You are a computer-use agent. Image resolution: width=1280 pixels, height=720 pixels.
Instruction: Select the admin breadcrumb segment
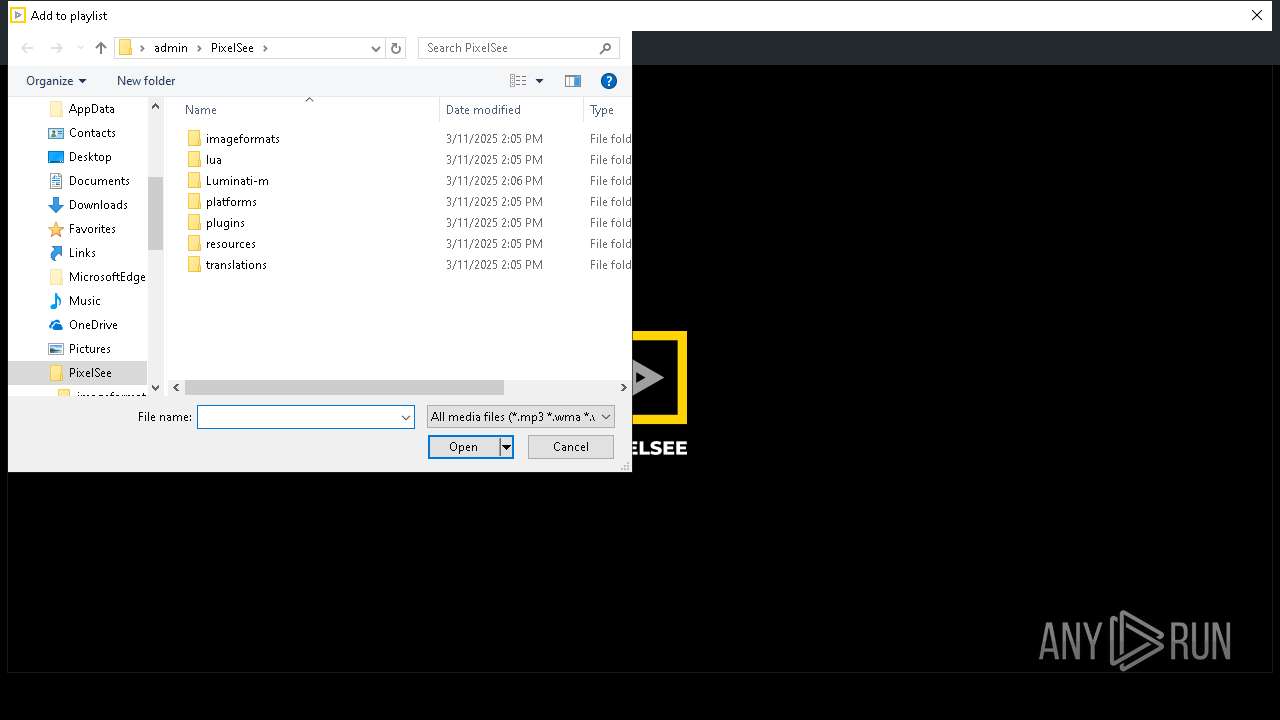170,48
